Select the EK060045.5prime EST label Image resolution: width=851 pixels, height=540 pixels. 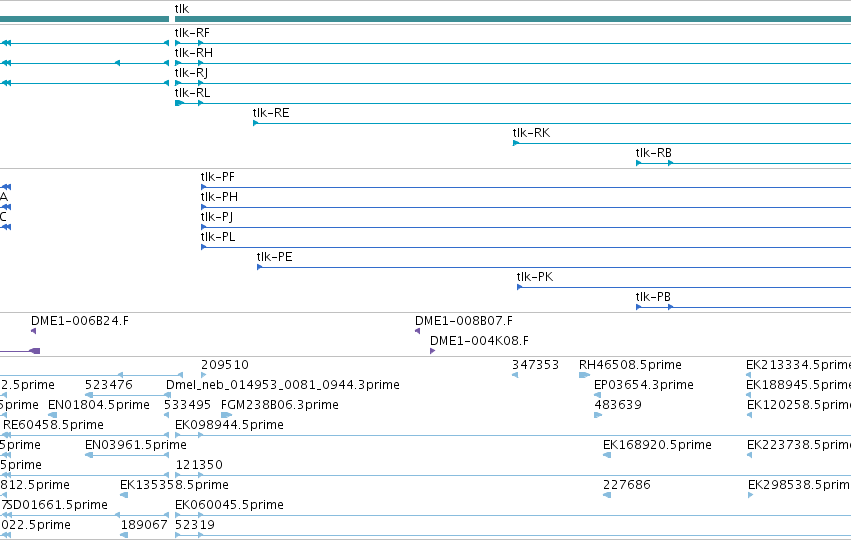pos(229,505)
